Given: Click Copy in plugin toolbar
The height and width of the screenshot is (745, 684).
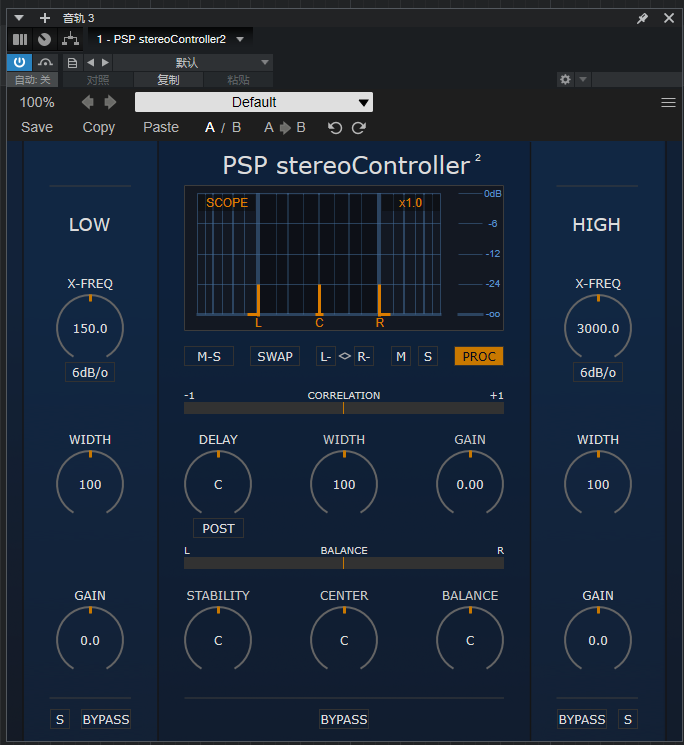Looking at the screenshot, I should pos(99,127).
